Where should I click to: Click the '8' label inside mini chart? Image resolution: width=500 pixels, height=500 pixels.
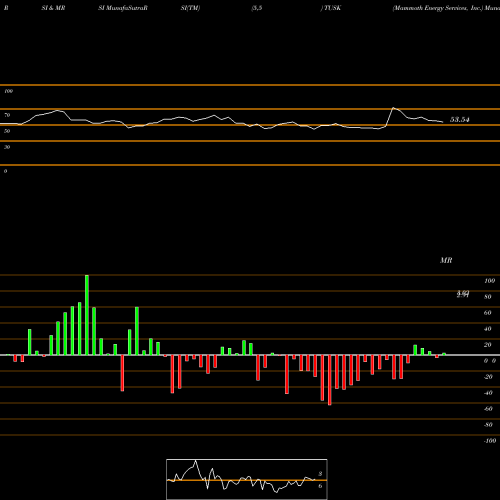pyautogui.click(x=320, y=474)
